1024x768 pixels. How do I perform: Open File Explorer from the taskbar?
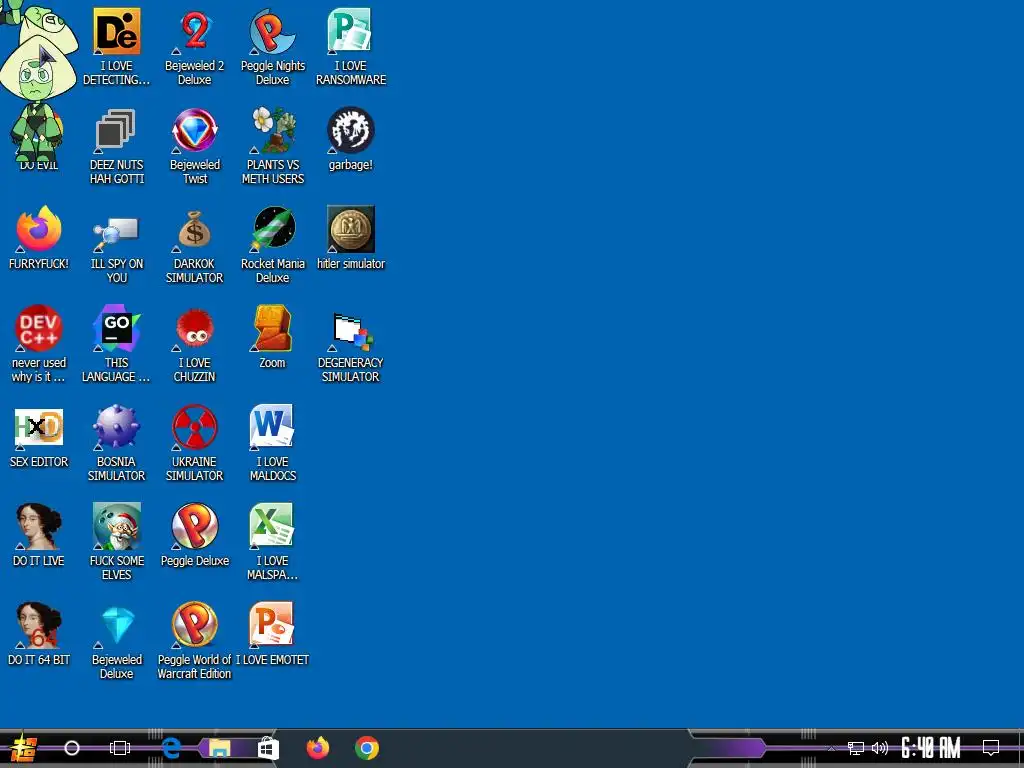[x=219, y=748]
